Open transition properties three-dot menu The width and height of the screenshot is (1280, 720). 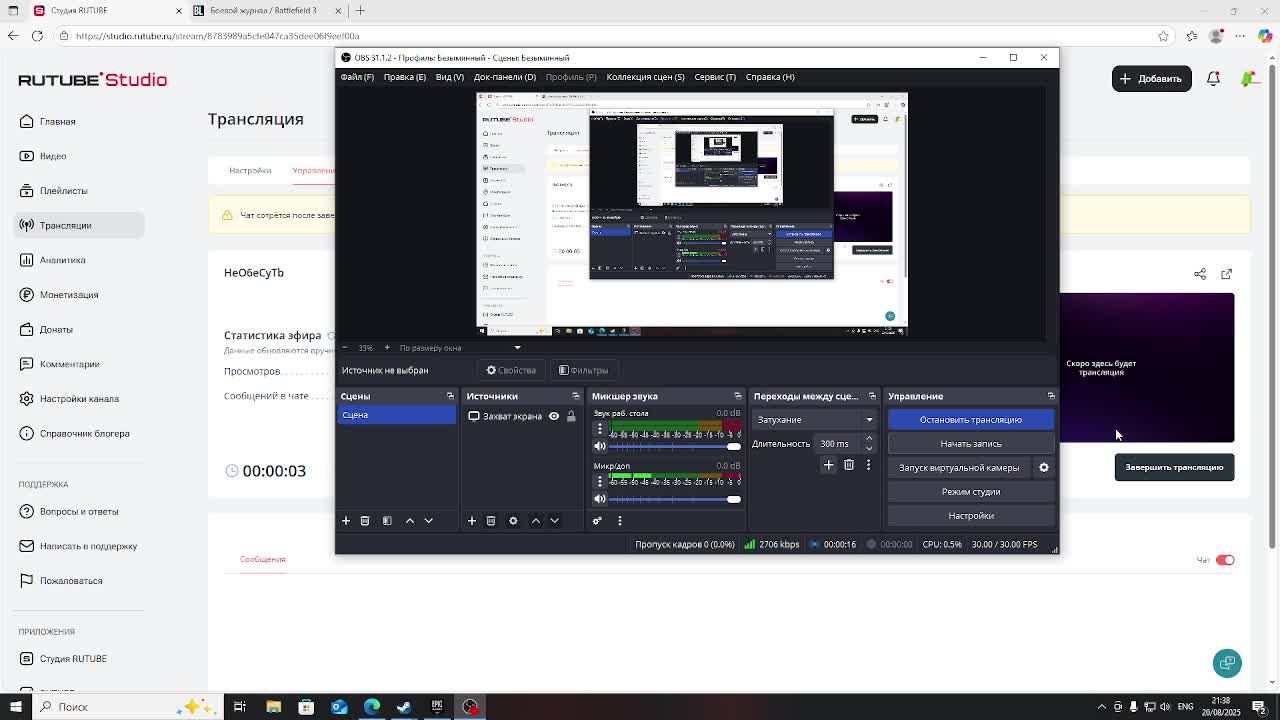[x=868, y=465]
